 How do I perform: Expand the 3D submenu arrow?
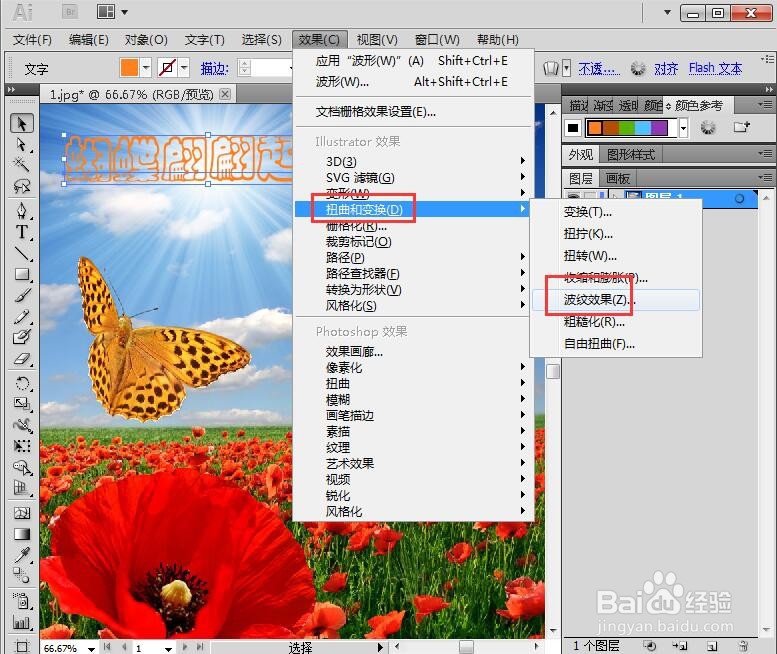point(522,161)
